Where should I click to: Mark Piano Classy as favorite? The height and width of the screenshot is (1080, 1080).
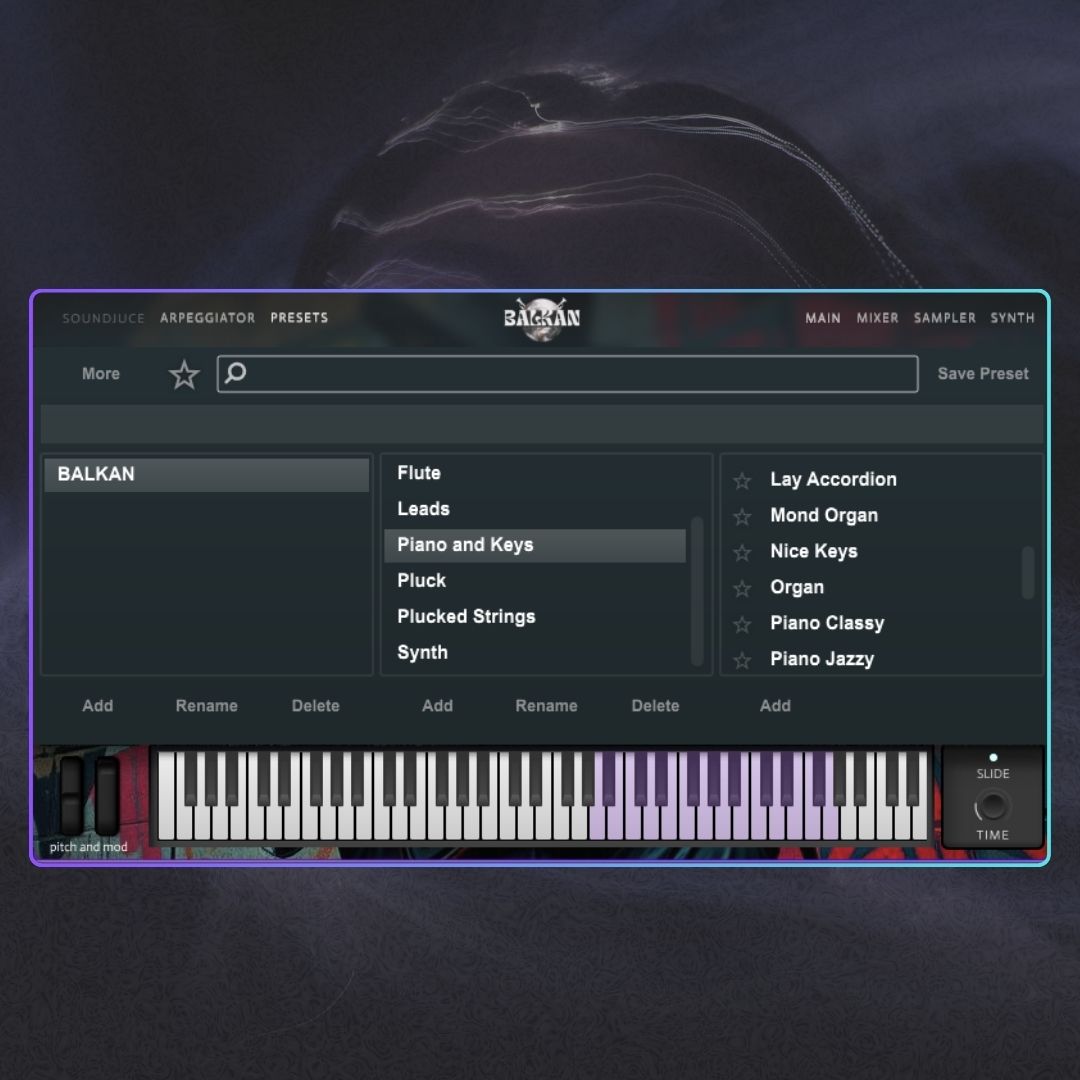742,625
